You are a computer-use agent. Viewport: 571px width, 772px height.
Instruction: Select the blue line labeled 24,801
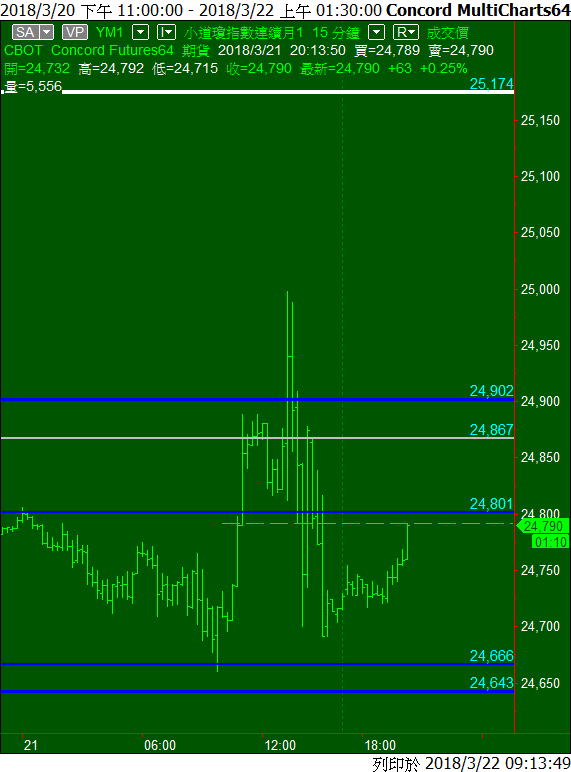coord(257,512)
